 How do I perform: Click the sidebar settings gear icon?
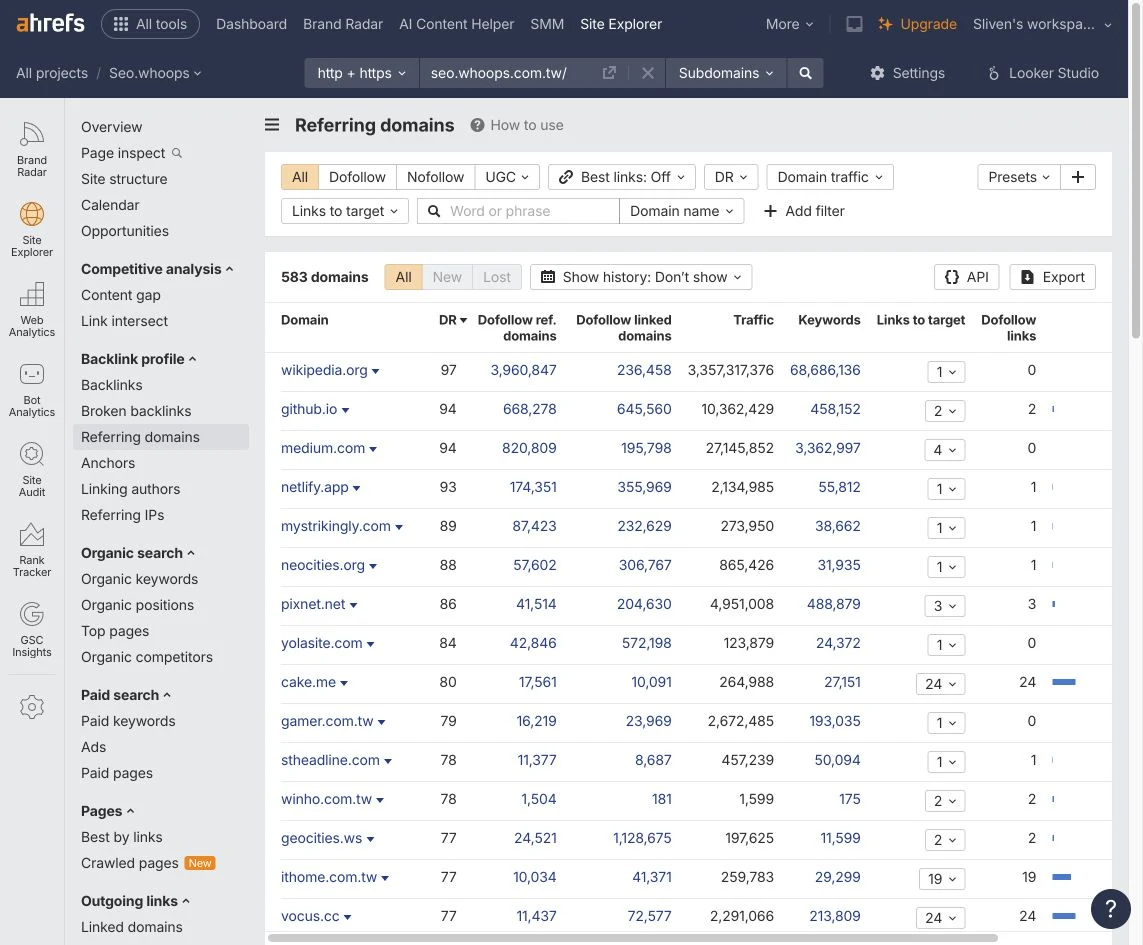[31, 707]
